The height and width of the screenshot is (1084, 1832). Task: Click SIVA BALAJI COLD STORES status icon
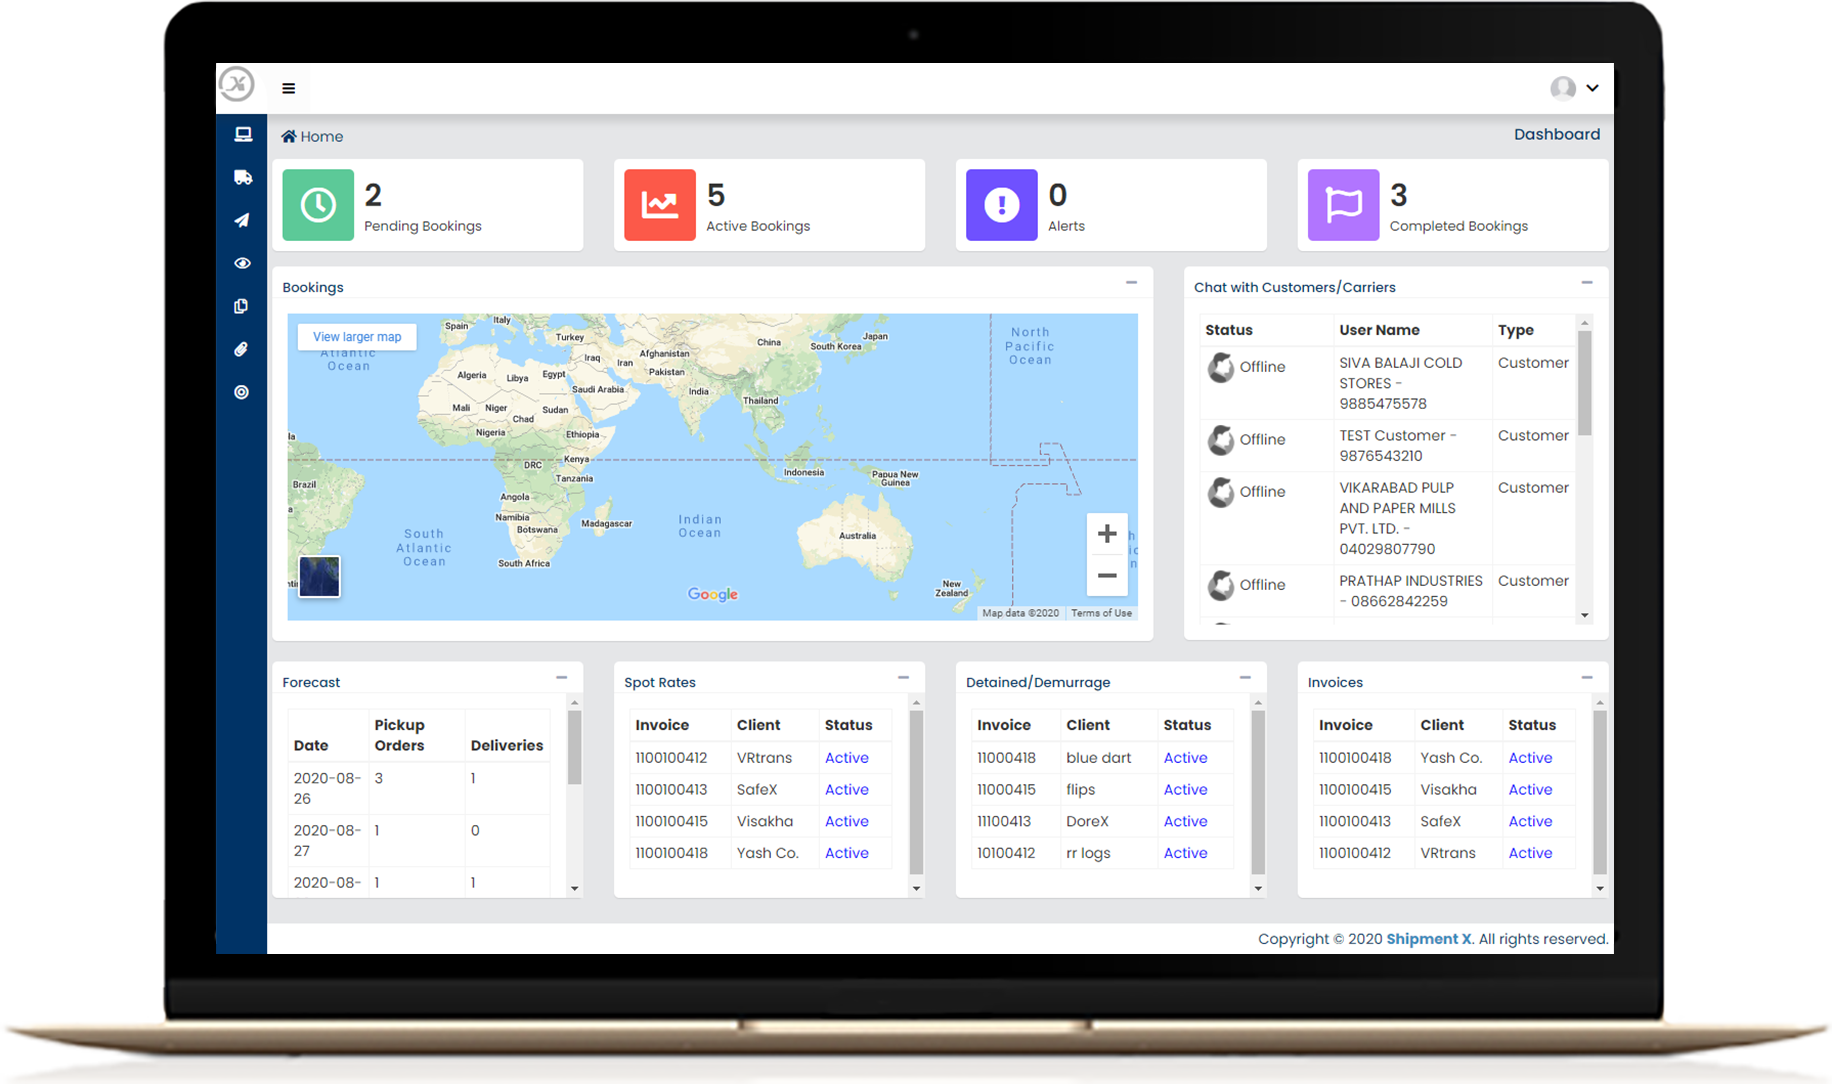pyautogui.click(x=1221, y=367)
